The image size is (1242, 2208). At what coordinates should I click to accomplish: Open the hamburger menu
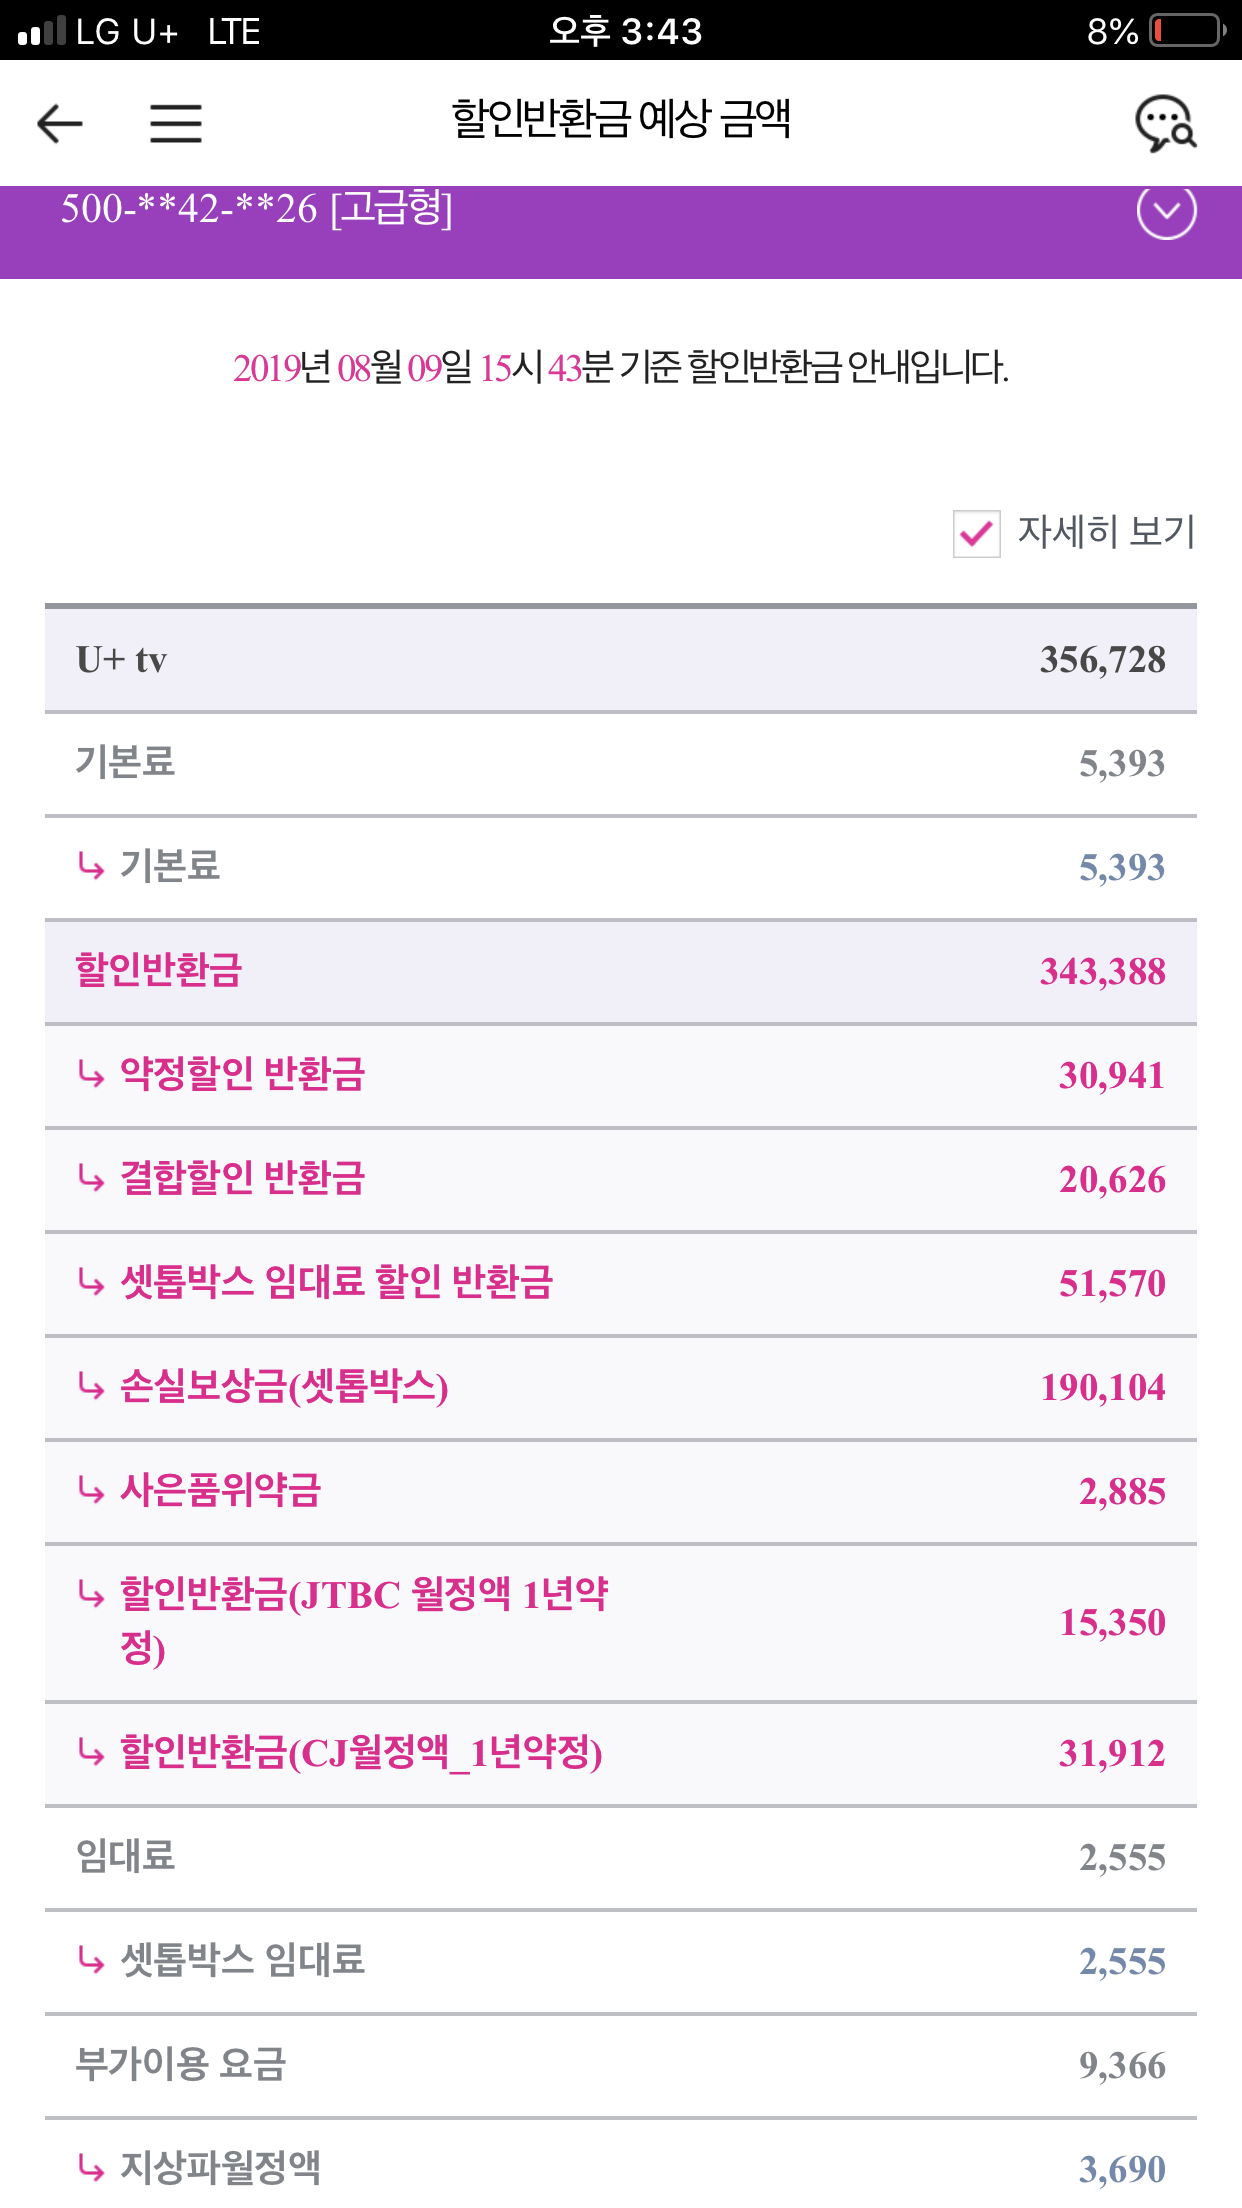tap(176, 124)
